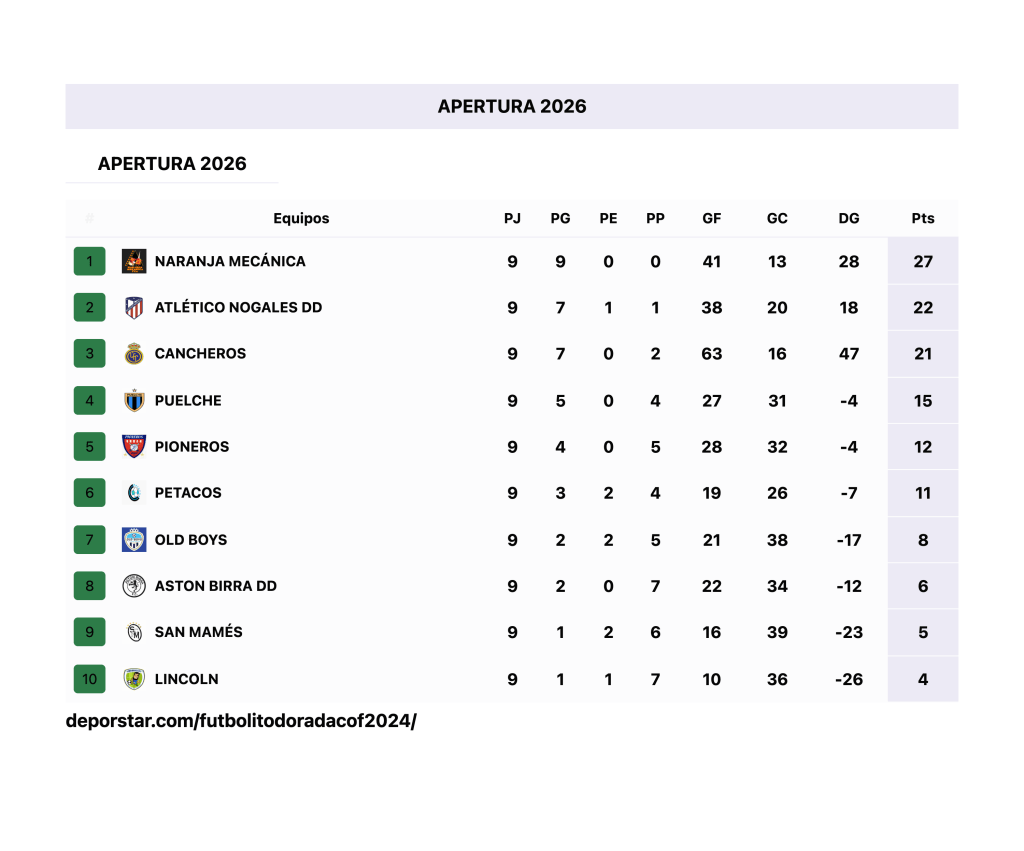The height and width of the screenshot is (851, 1024).
Task: Click the green position badge number 10
Action: click(89, 679)
